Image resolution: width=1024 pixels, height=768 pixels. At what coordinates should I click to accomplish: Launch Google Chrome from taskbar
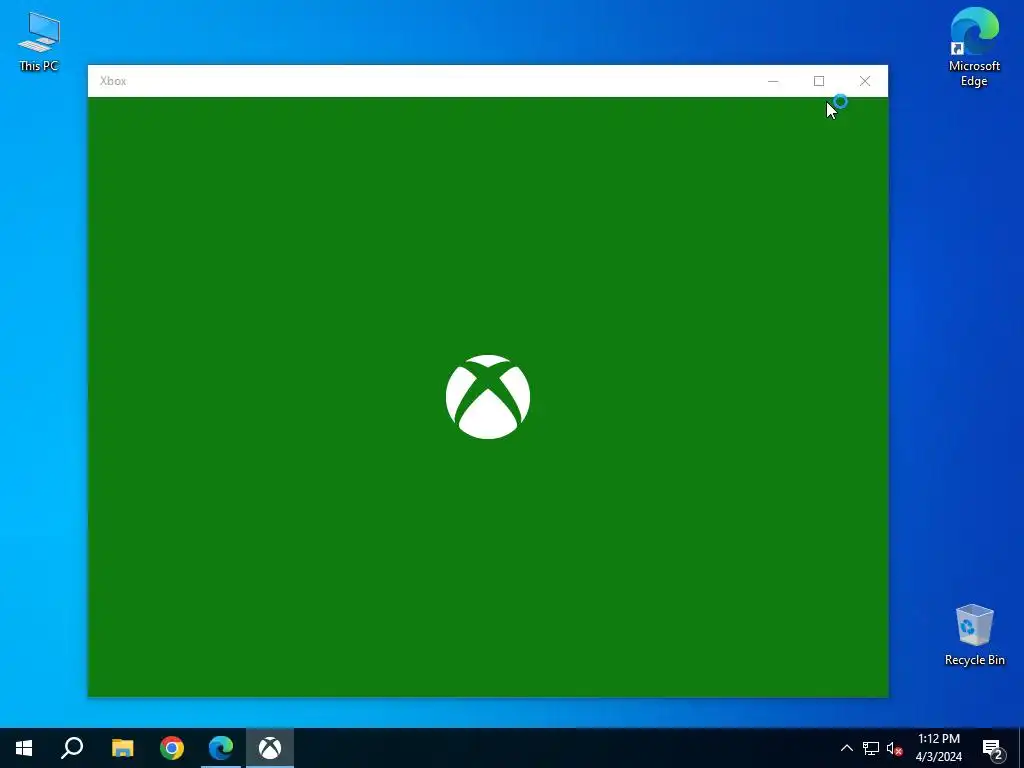172,748
